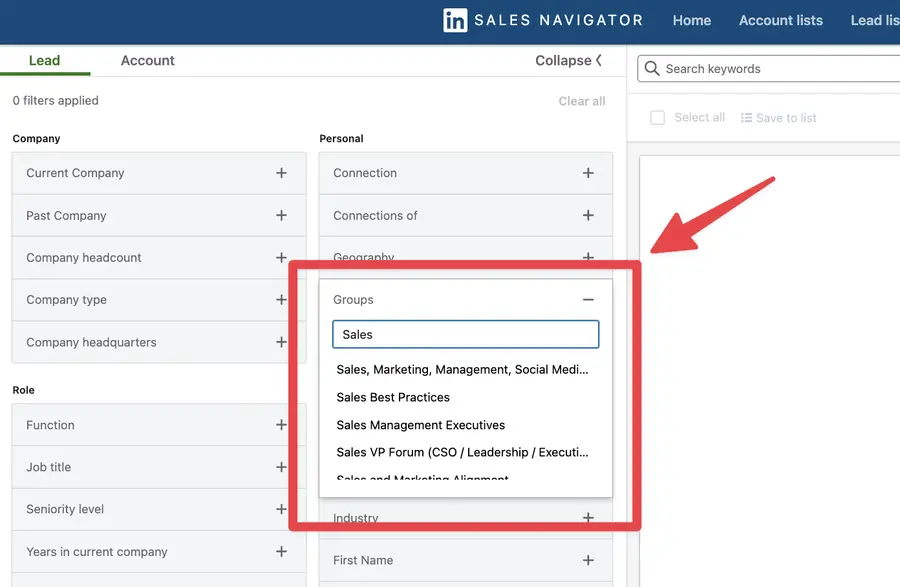Click the Save to list button
This screenshot has width=900, height=587.
[778, 117]
